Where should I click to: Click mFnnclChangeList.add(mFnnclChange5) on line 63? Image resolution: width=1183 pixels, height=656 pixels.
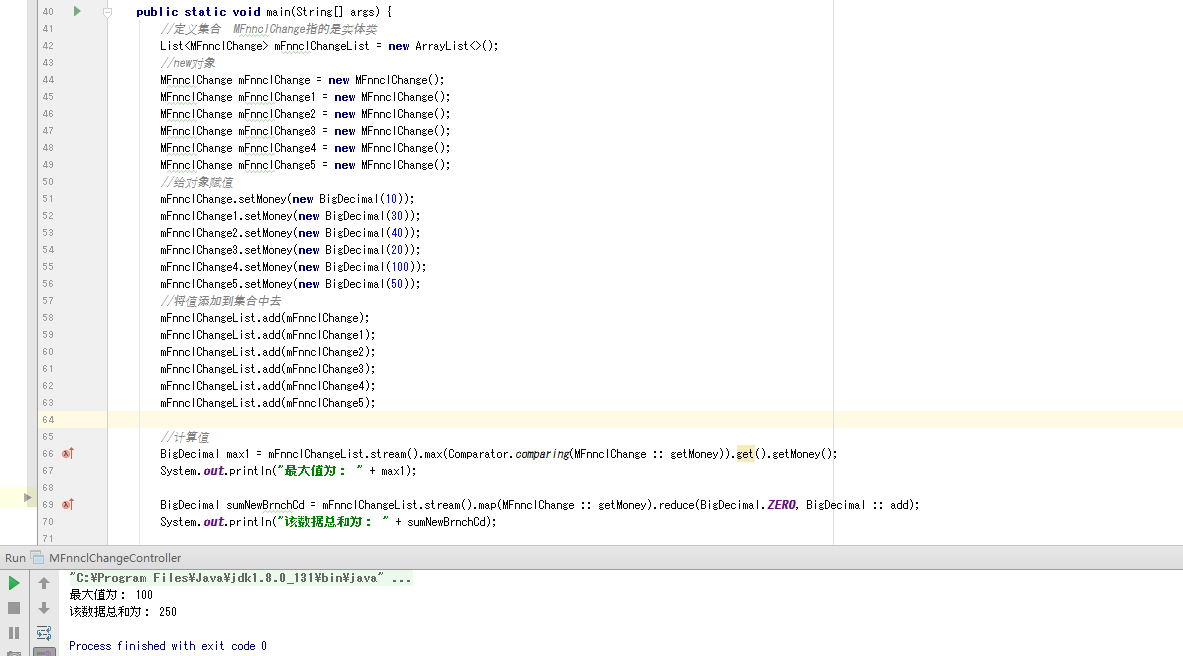pyautogui.click(x=267, y=403)
